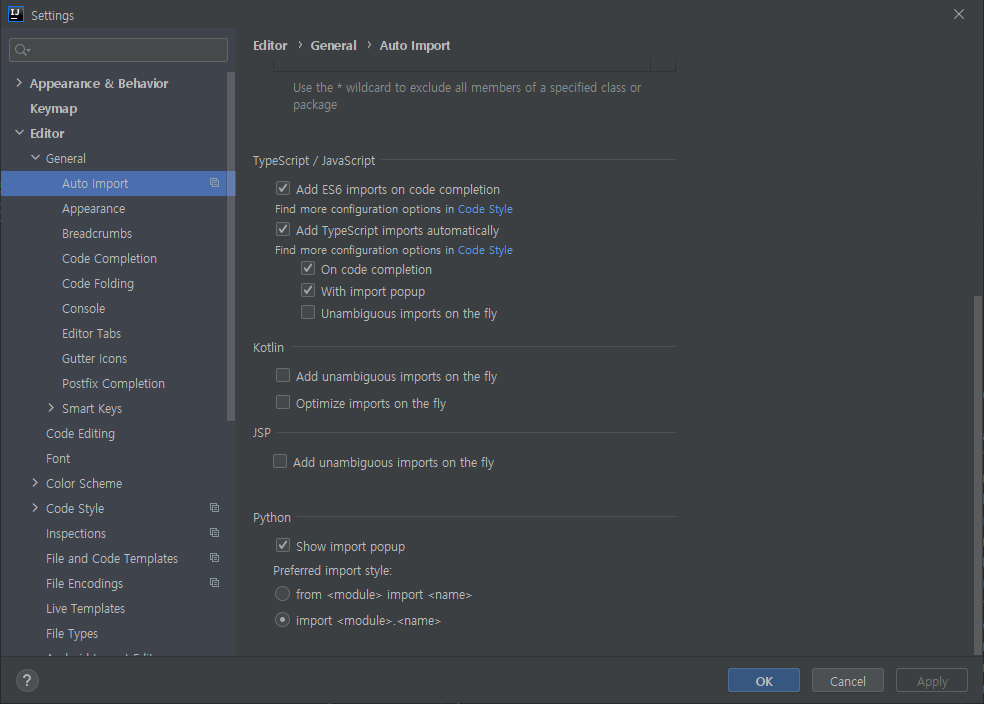Click project-level icon beside Inspections

[x=215, y=533]
